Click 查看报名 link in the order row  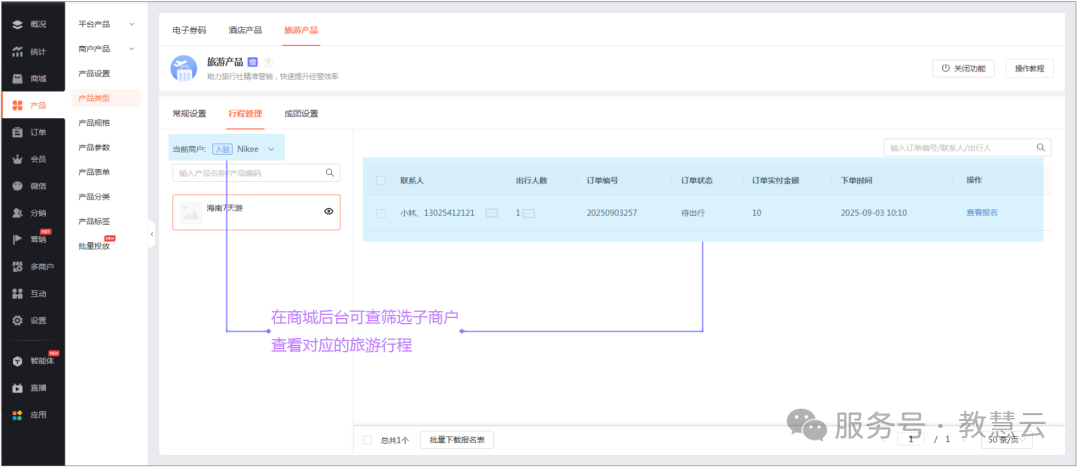(x=982, y=213)
